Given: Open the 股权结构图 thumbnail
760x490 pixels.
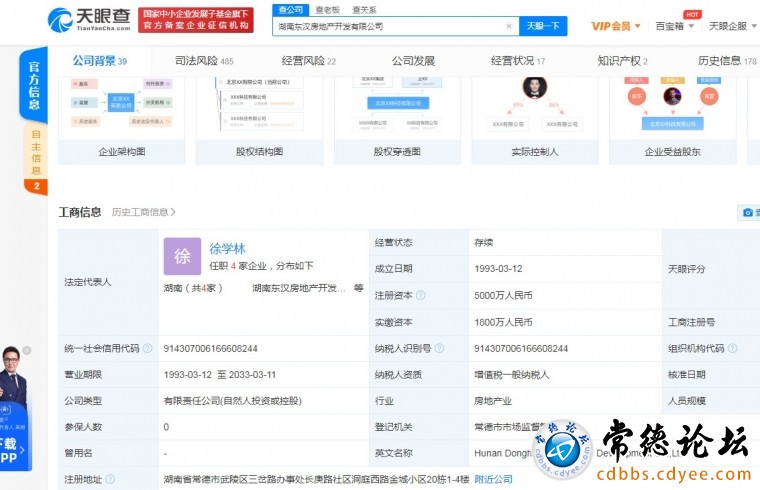Looking at the screenshot, I should tap(259, 120).
